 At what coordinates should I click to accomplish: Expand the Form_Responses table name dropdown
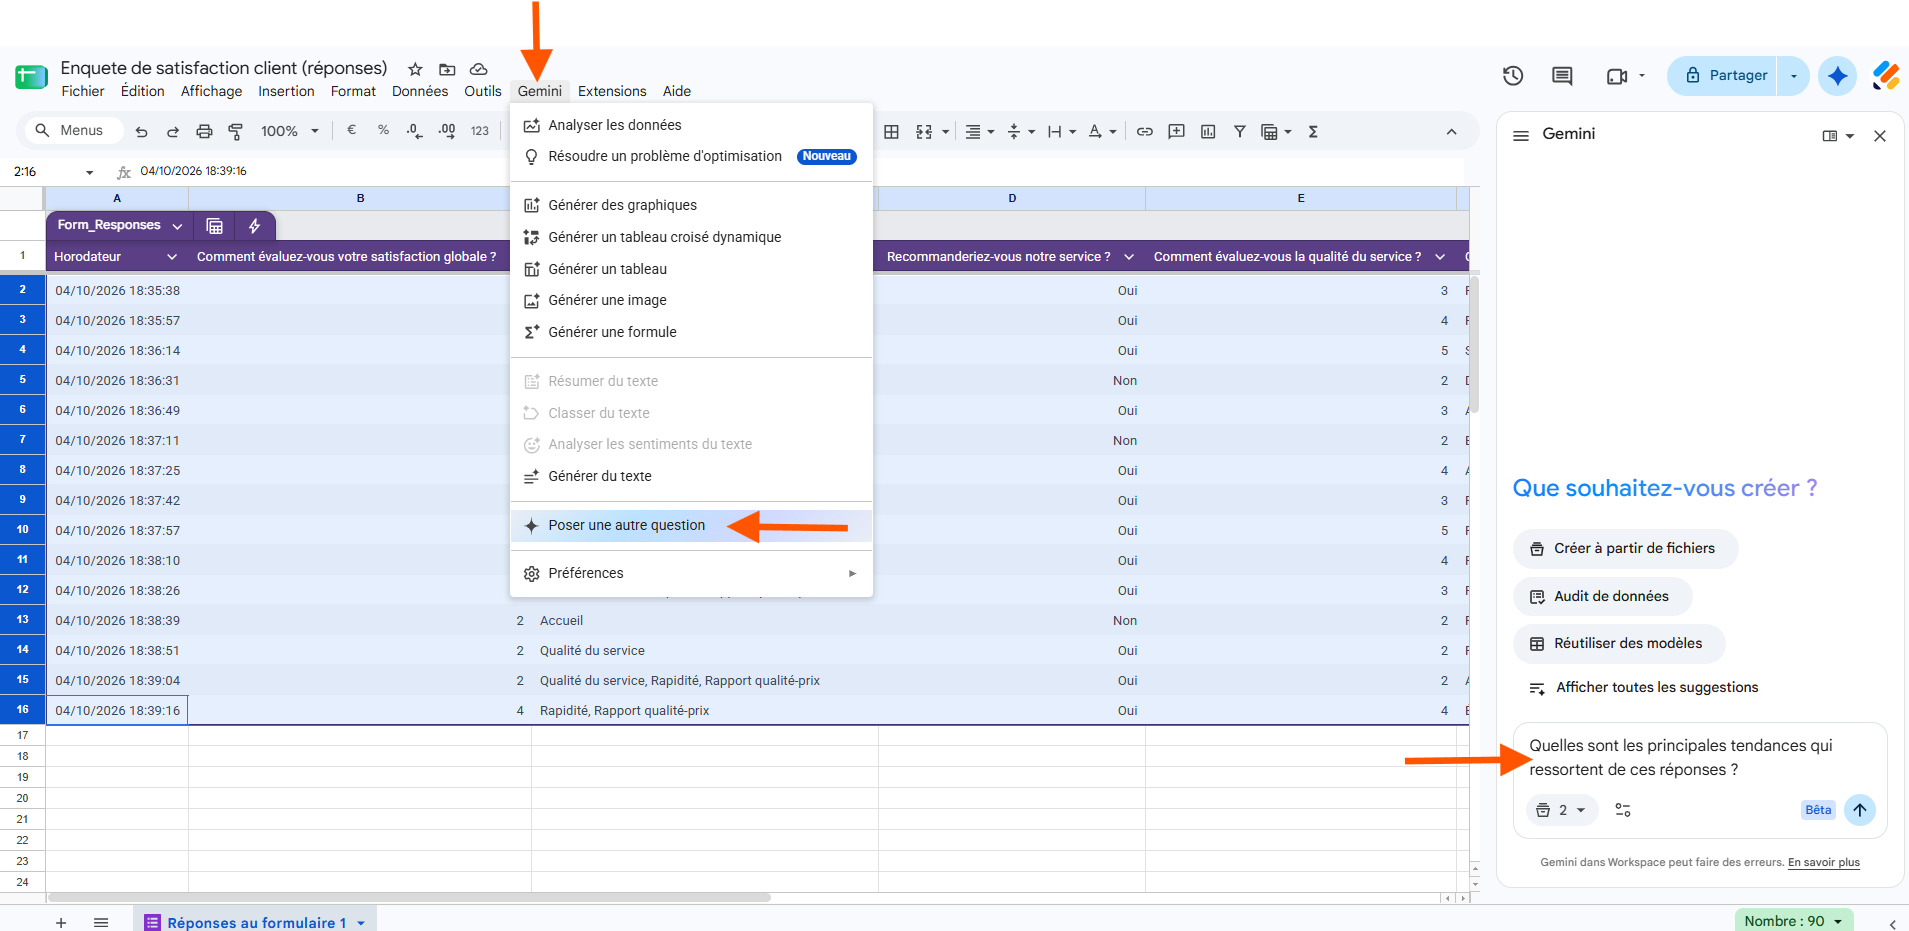pyautogui.click(x=177, y=226)
